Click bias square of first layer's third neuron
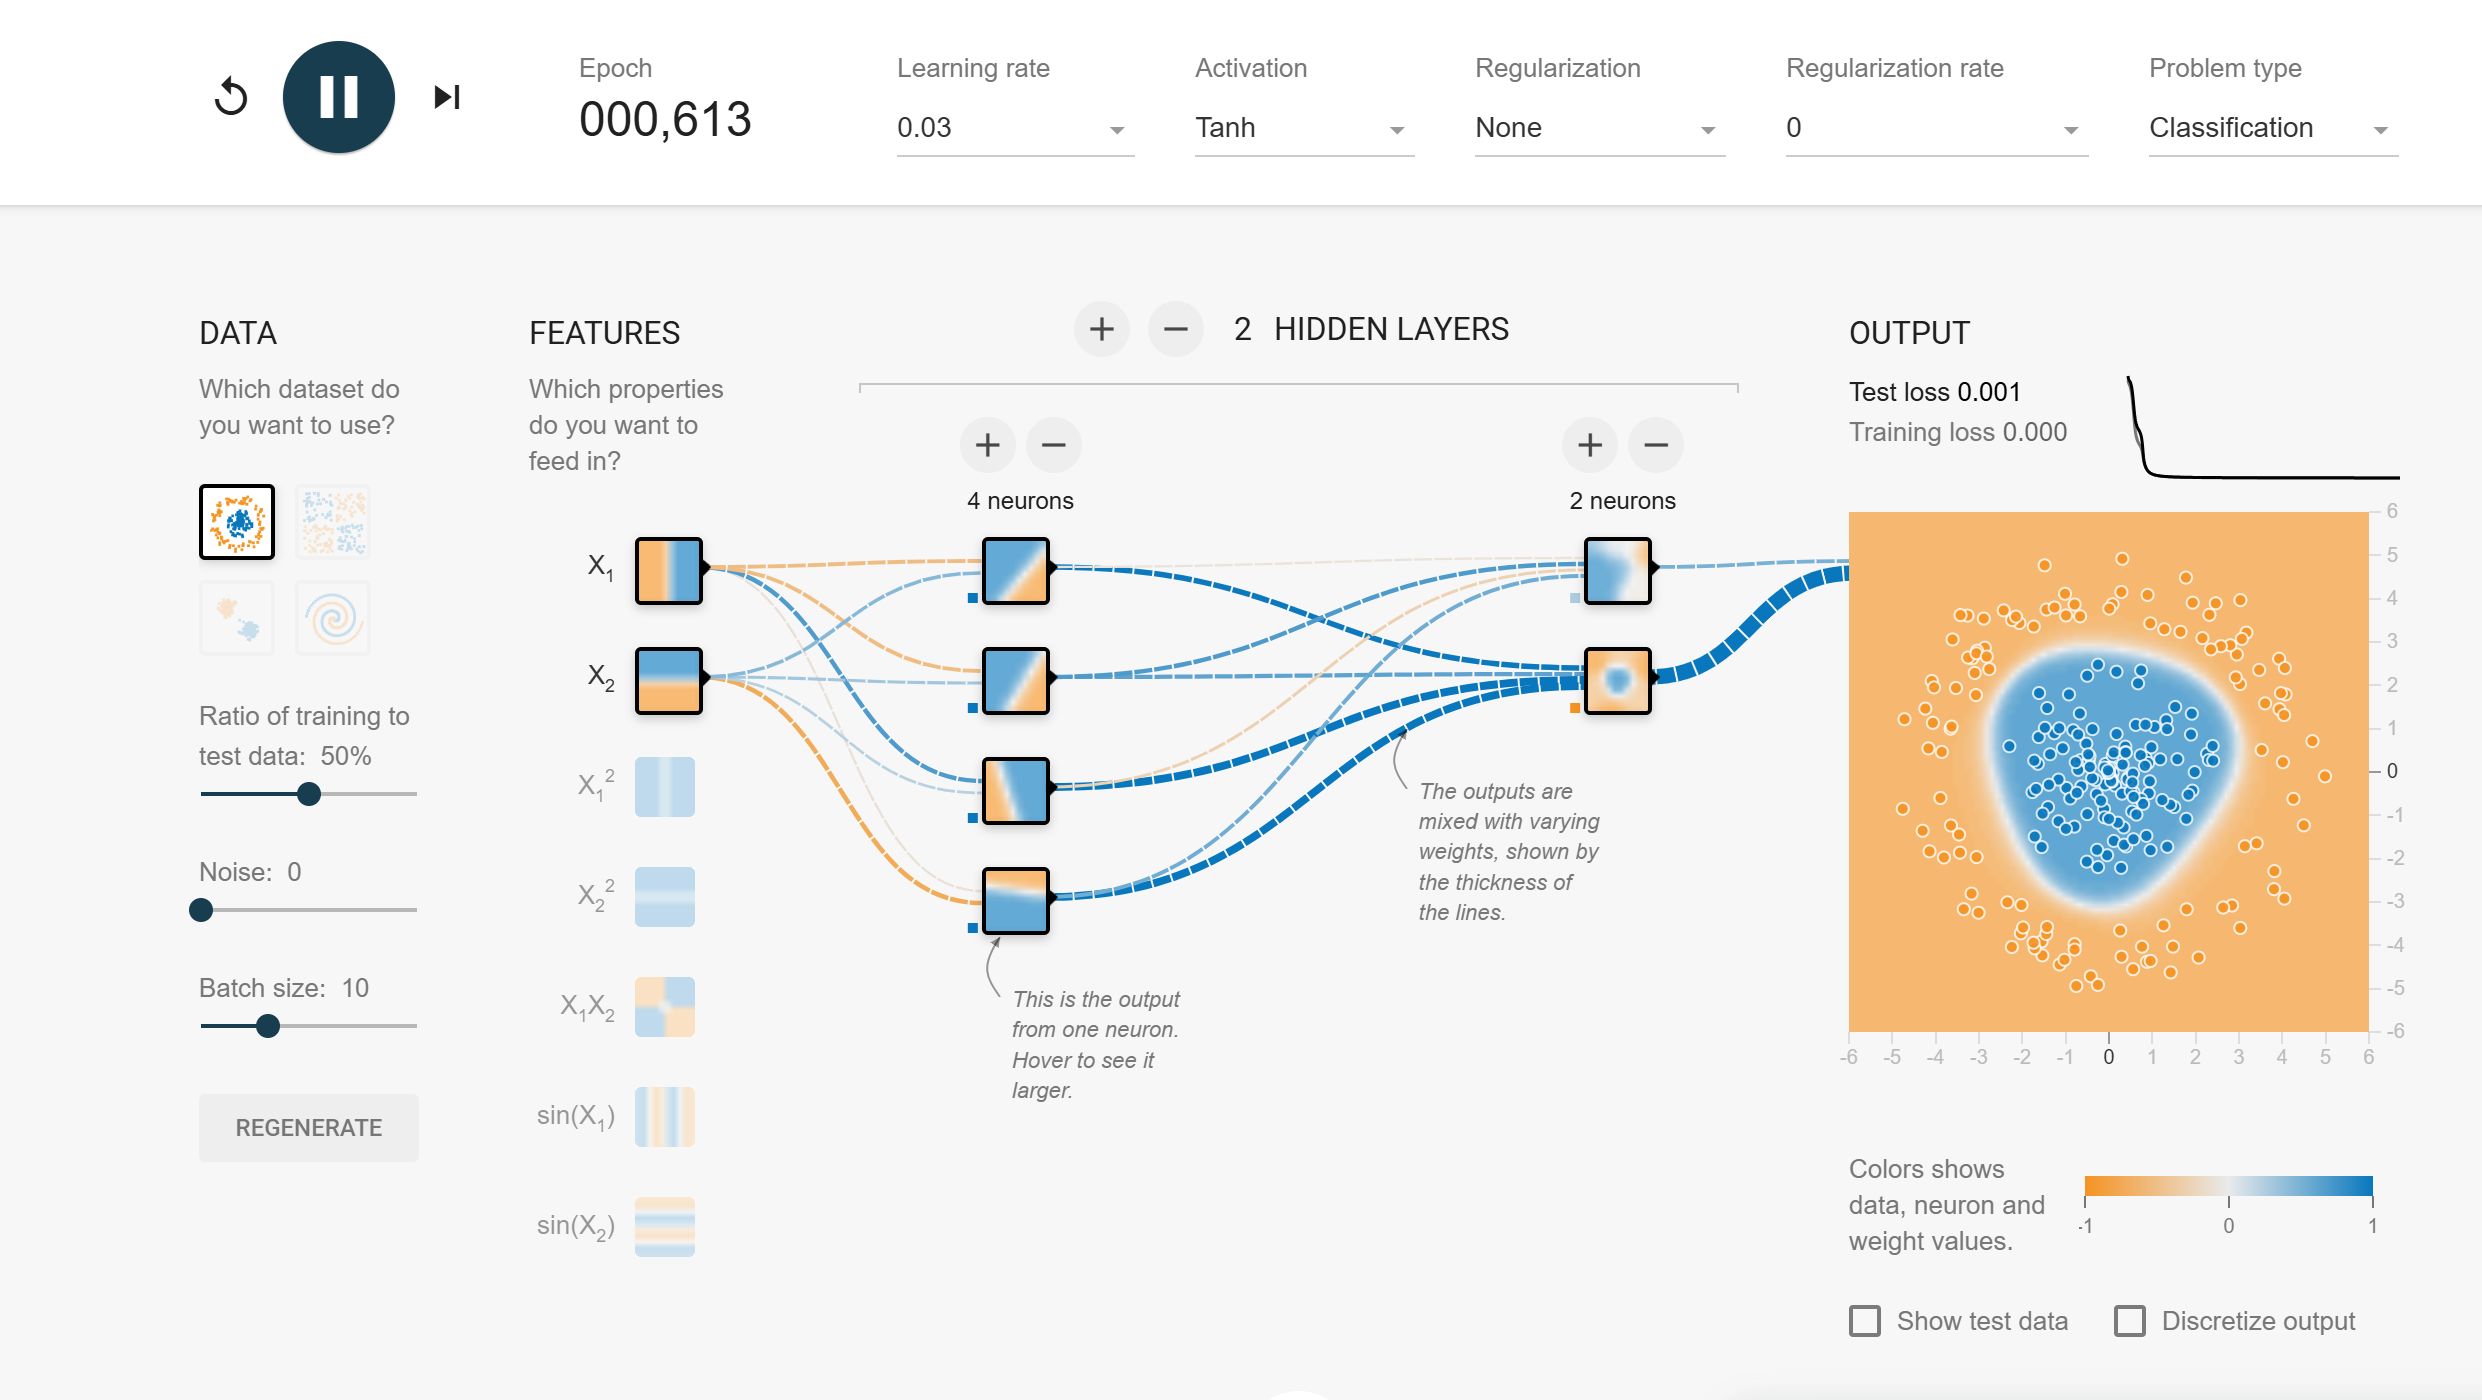 click(973, 818)
